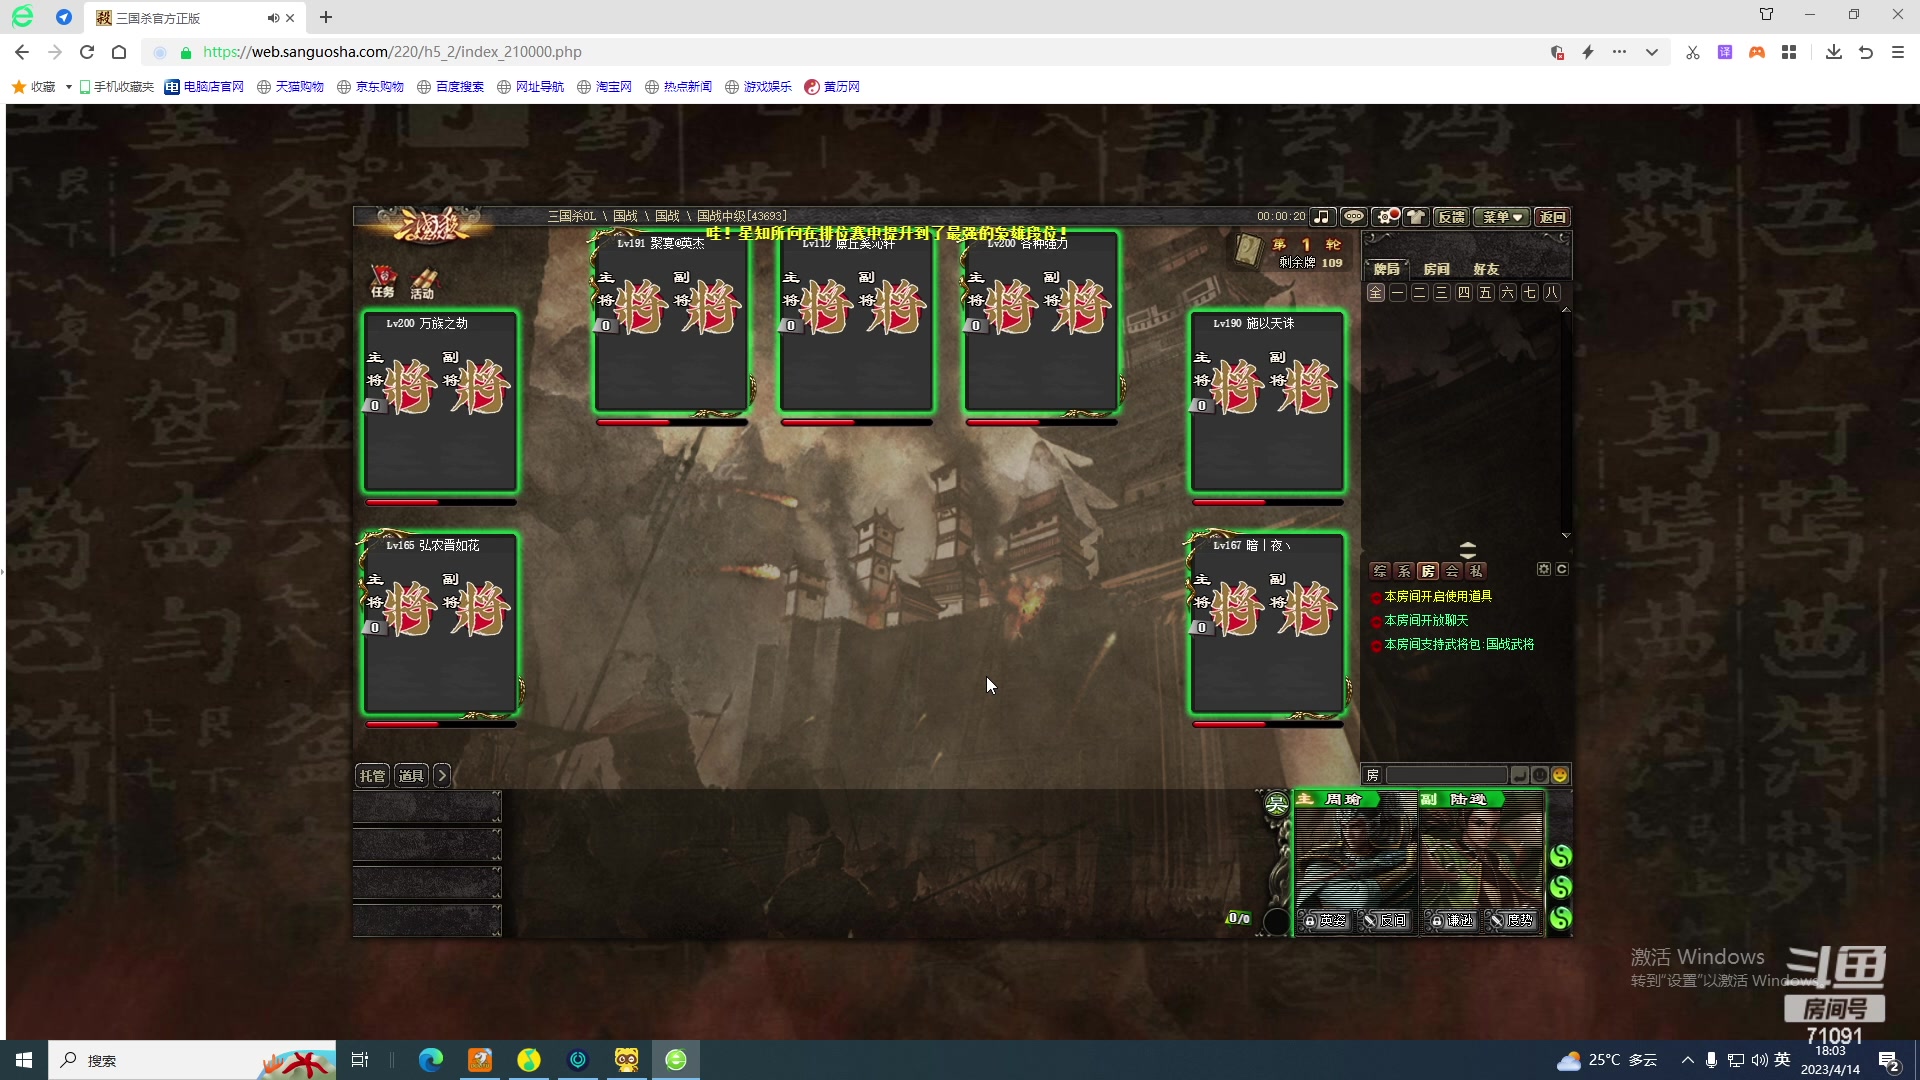Select the 全 round filter
The height and width of the screenshot is (1080, 1920).
click(x=1376, y=293)
